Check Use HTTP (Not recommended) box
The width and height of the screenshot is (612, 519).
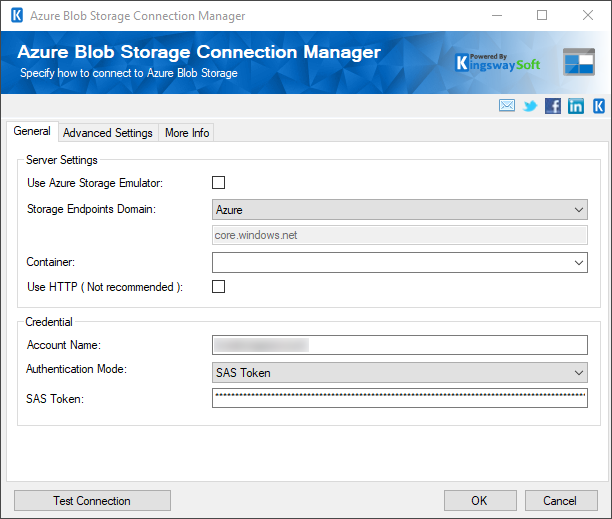[x=218, y=286]
